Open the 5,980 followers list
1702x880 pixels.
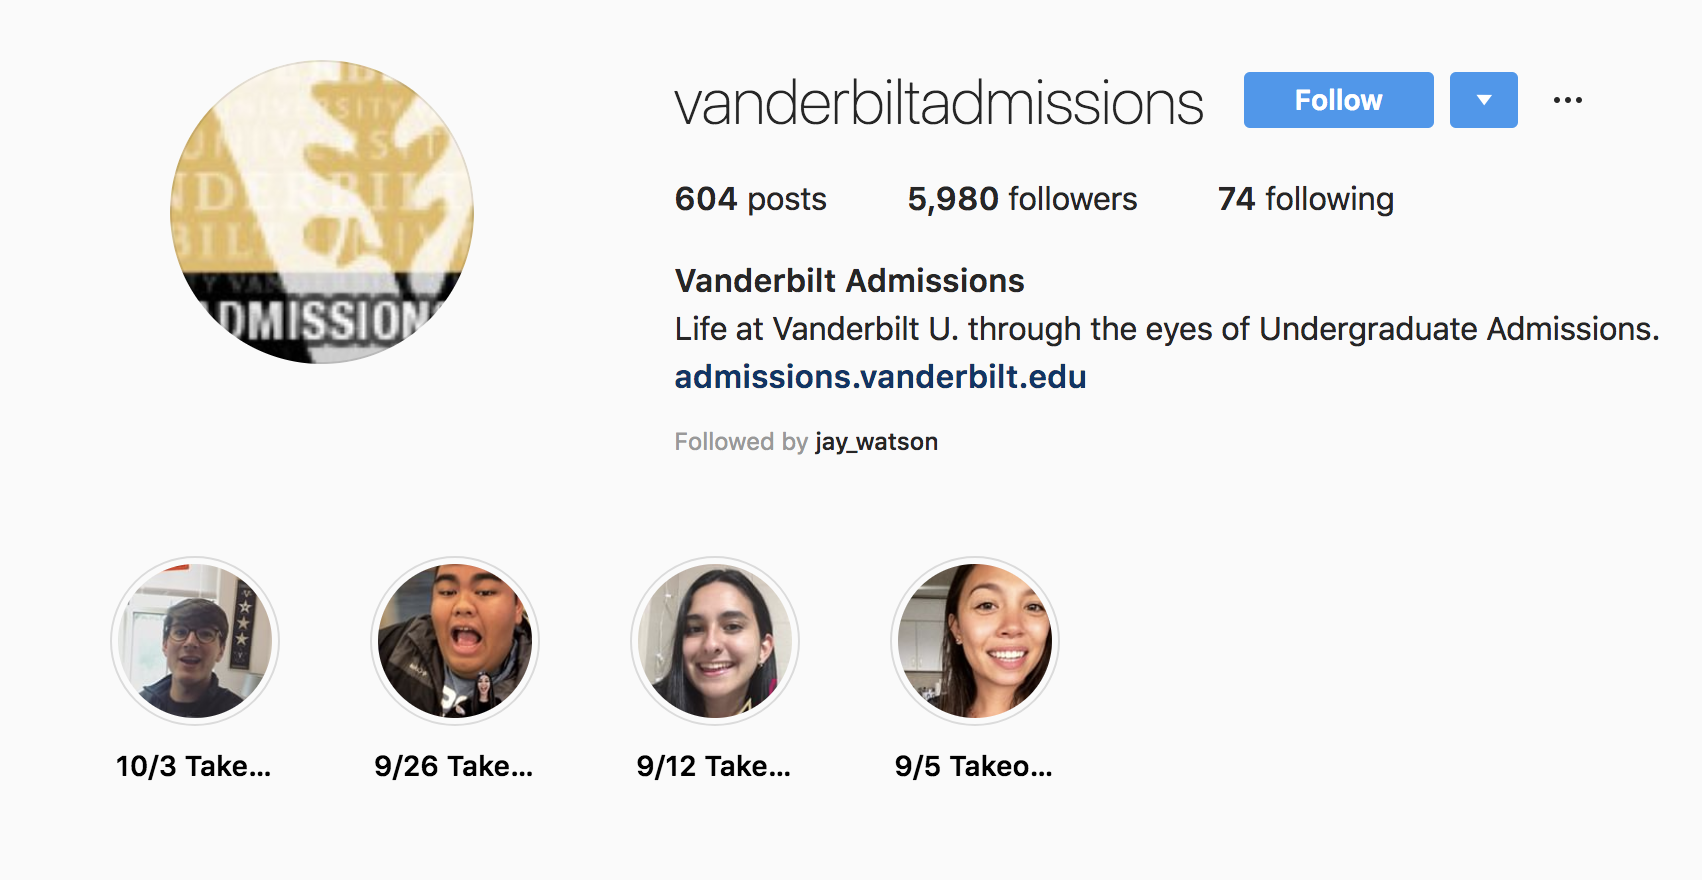pyautogui.click(x=1022, y=199)
